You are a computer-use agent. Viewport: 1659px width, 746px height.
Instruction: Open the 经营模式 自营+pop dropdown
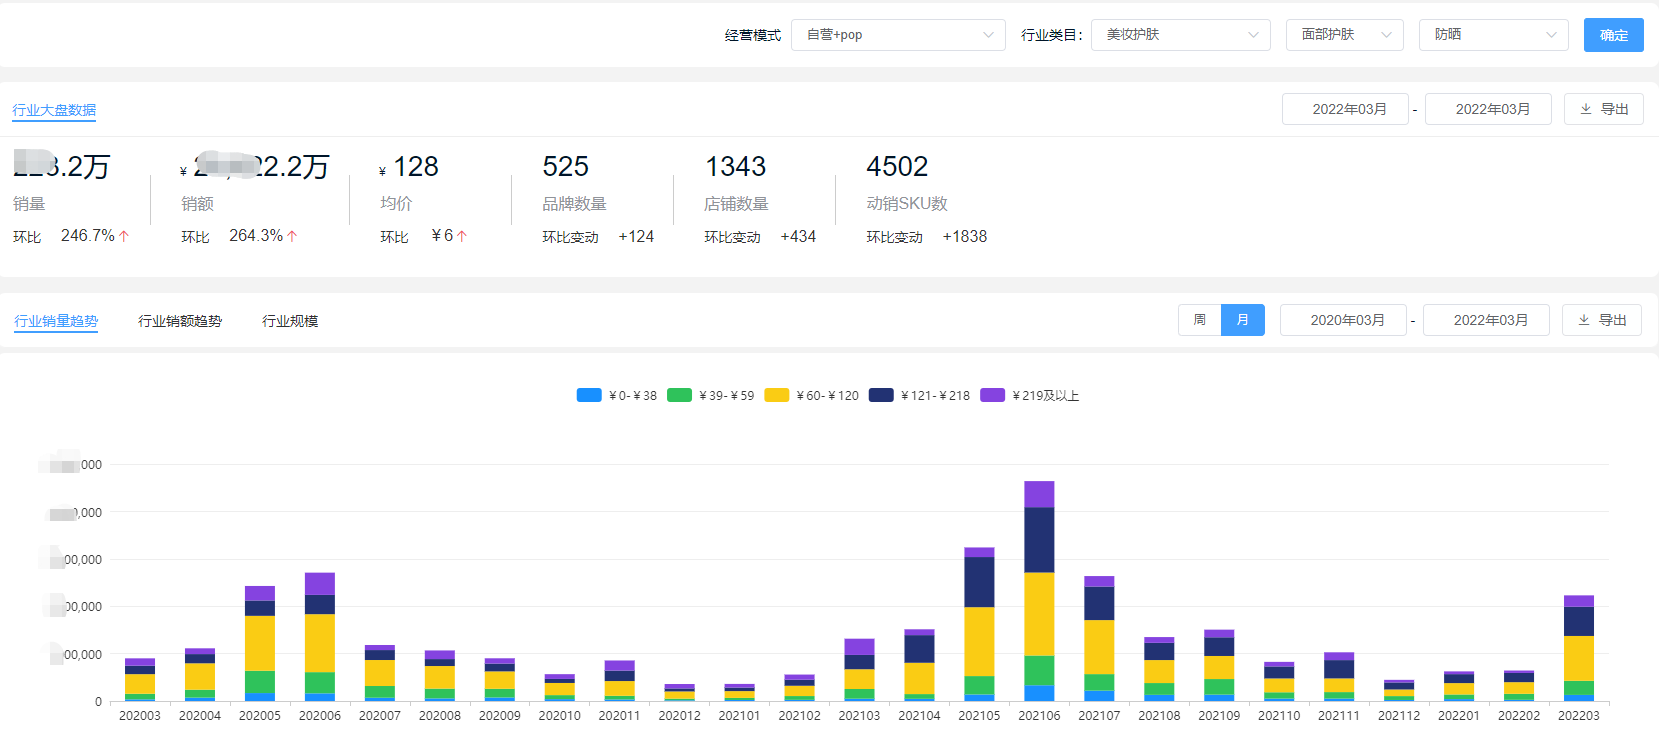[x=897, y=35]
